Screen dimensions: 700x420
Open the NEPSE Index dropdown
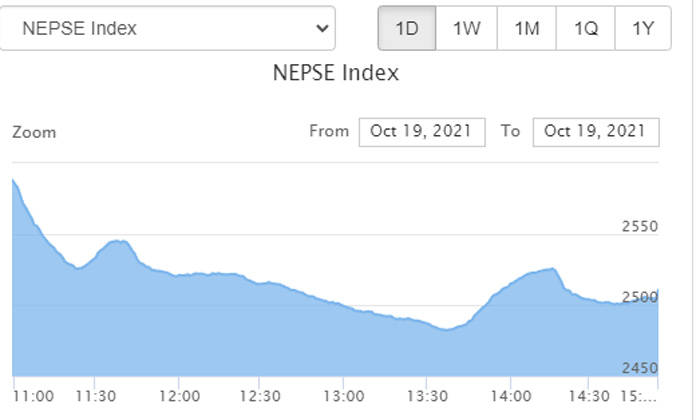[167, 28]
